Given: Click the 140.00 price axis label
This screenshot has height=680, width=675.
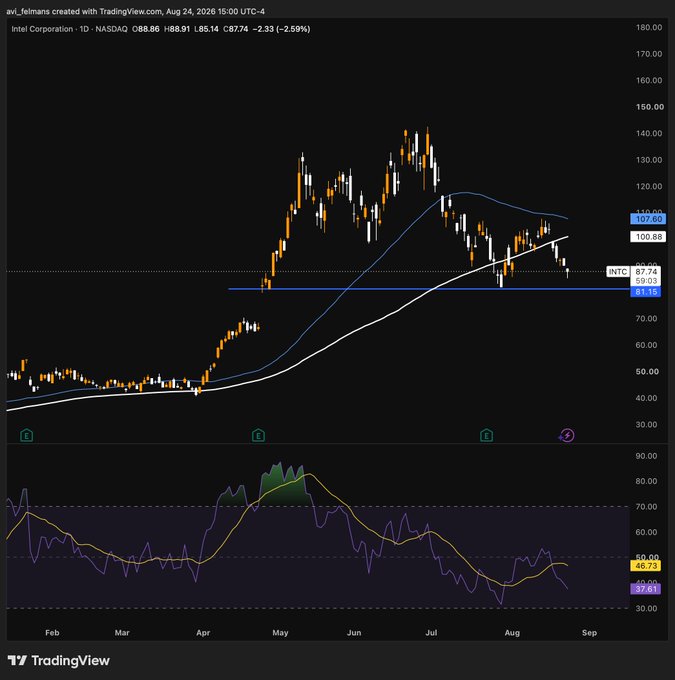Looking at the screenshot, I should [649, 133].
